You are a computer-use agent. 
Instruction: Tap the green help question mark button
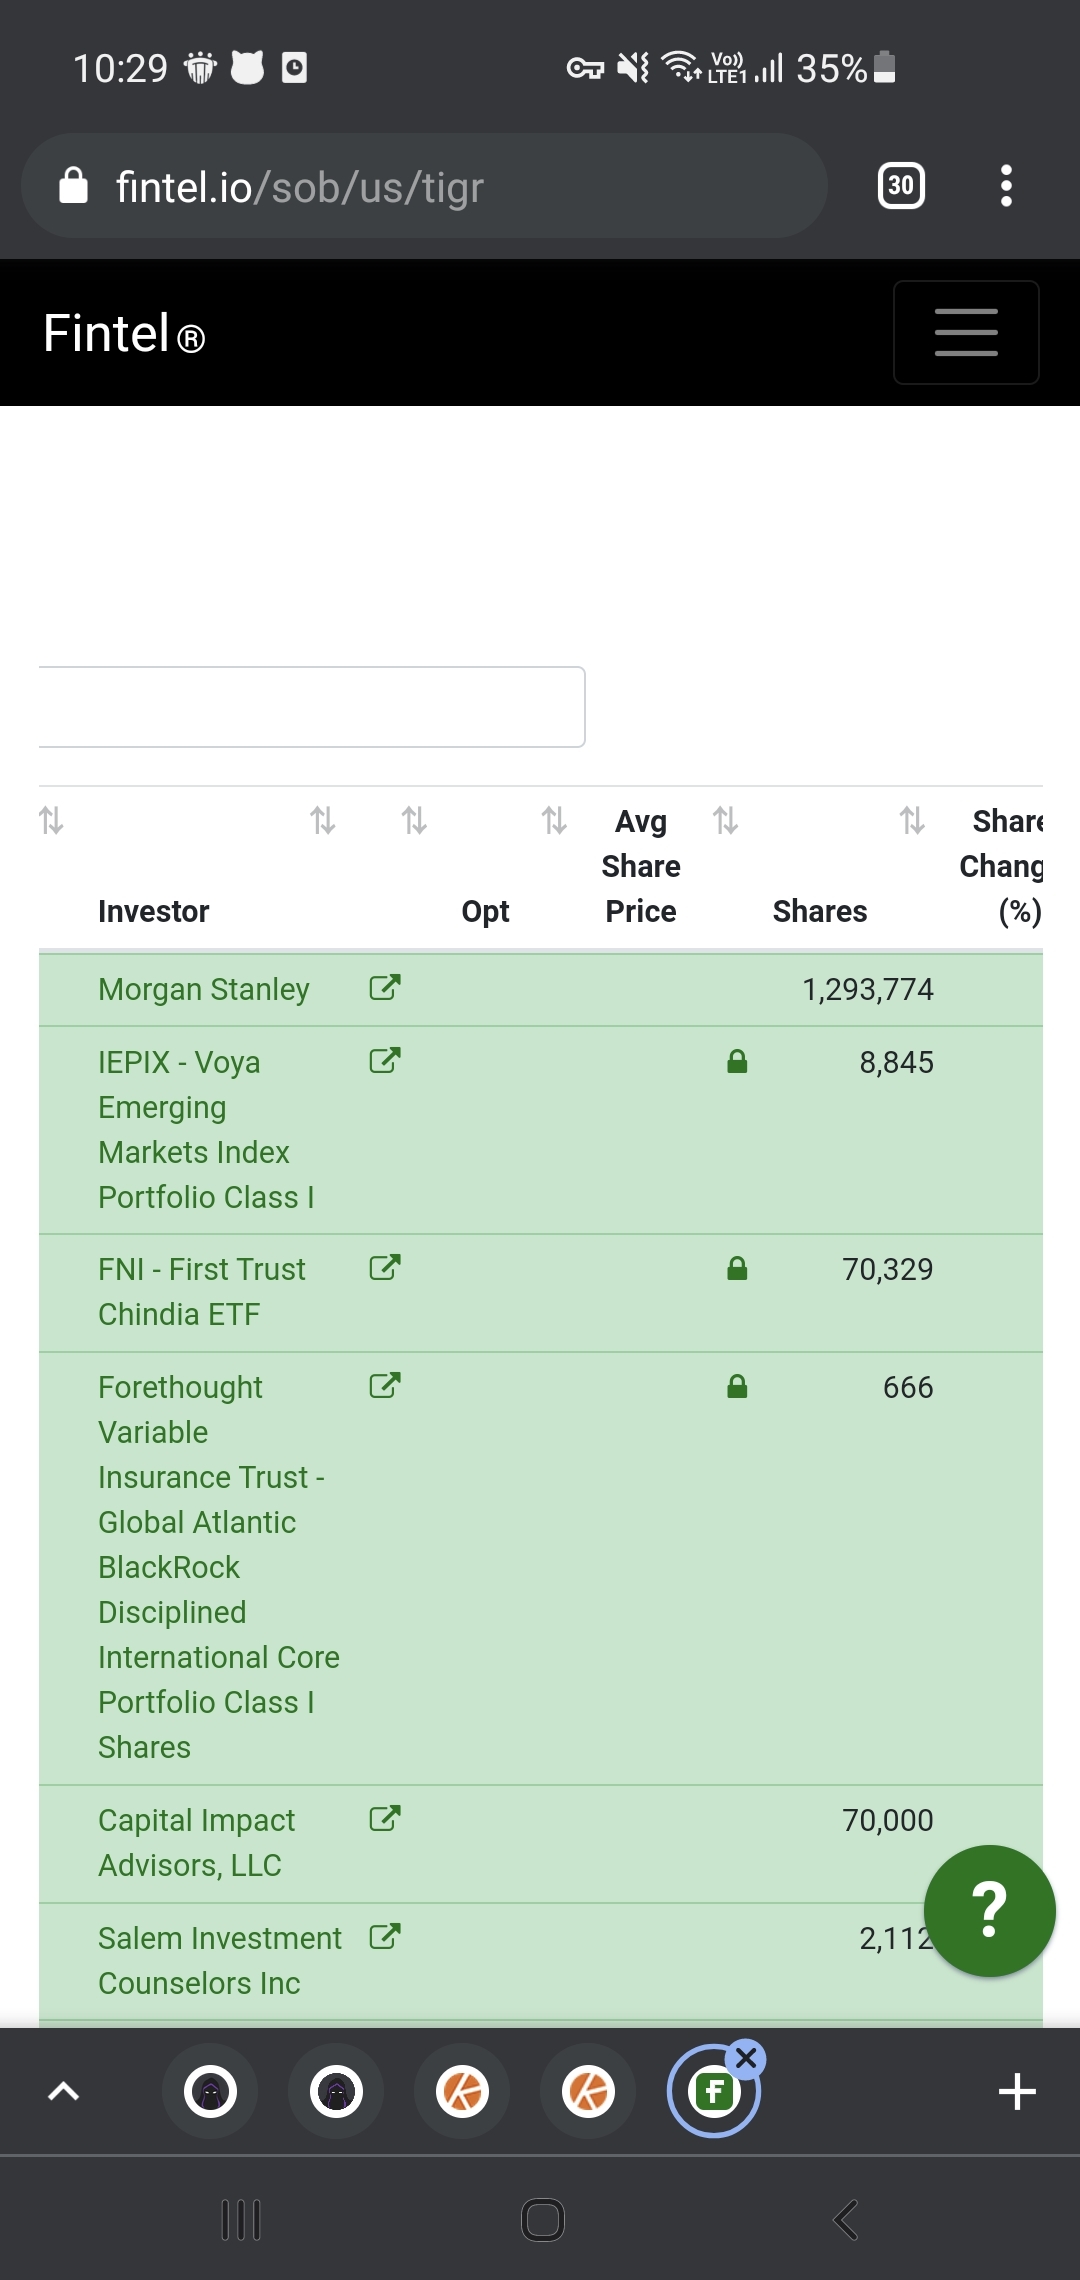click(989, 1911)
